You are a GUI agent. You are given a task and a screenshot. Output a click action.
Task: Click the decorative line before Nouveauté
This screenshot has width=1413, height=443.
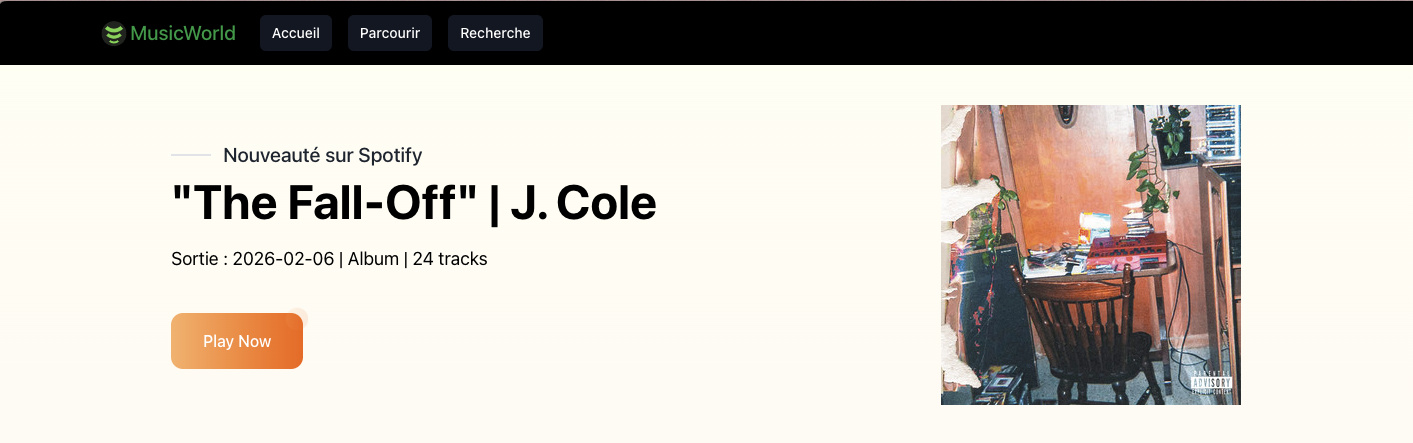[190, 155]
